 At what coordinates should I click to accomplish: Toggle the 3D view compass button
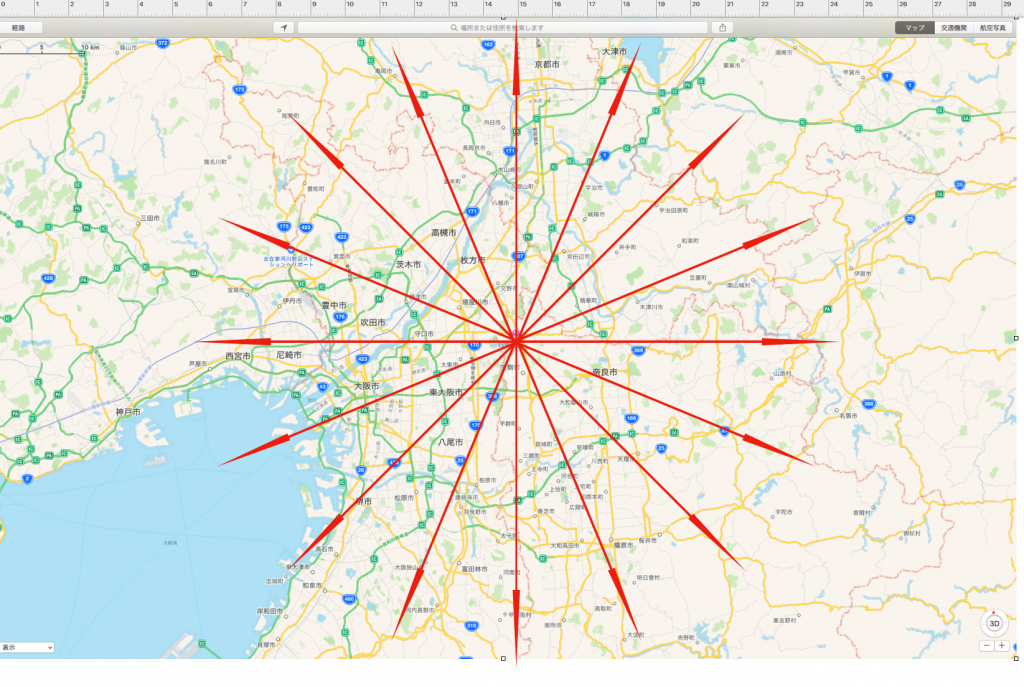(994, 623)
